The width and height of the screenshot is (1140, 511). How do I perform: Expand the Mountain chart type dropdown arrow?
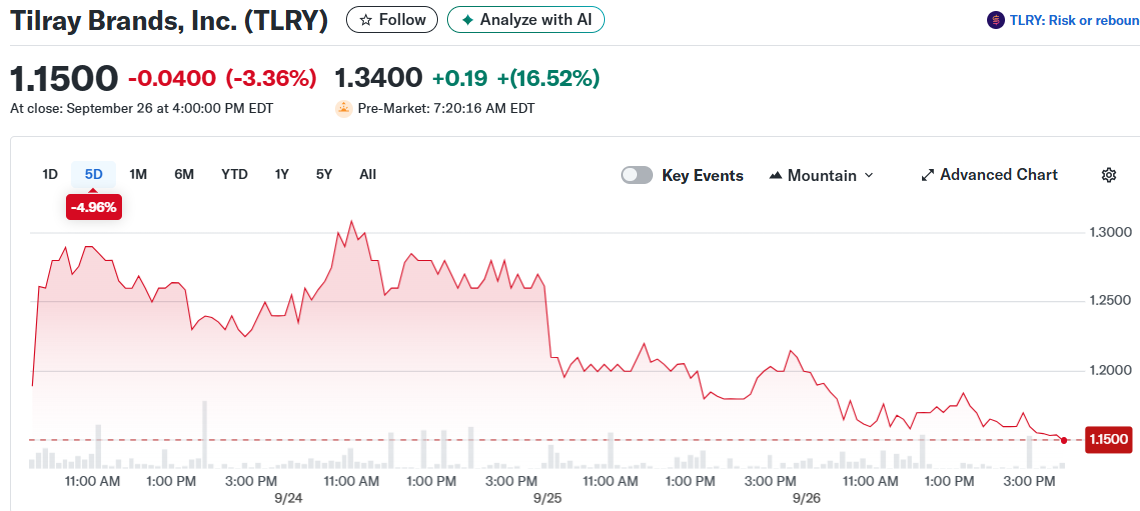click(x=869, y=175)
